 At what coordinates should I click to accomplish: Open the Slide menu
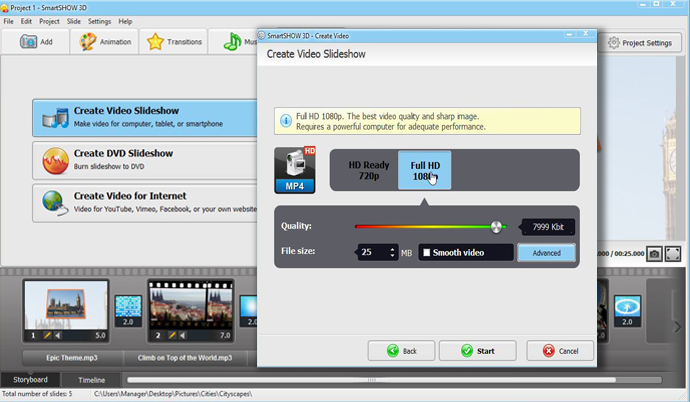tap(73, 21)
